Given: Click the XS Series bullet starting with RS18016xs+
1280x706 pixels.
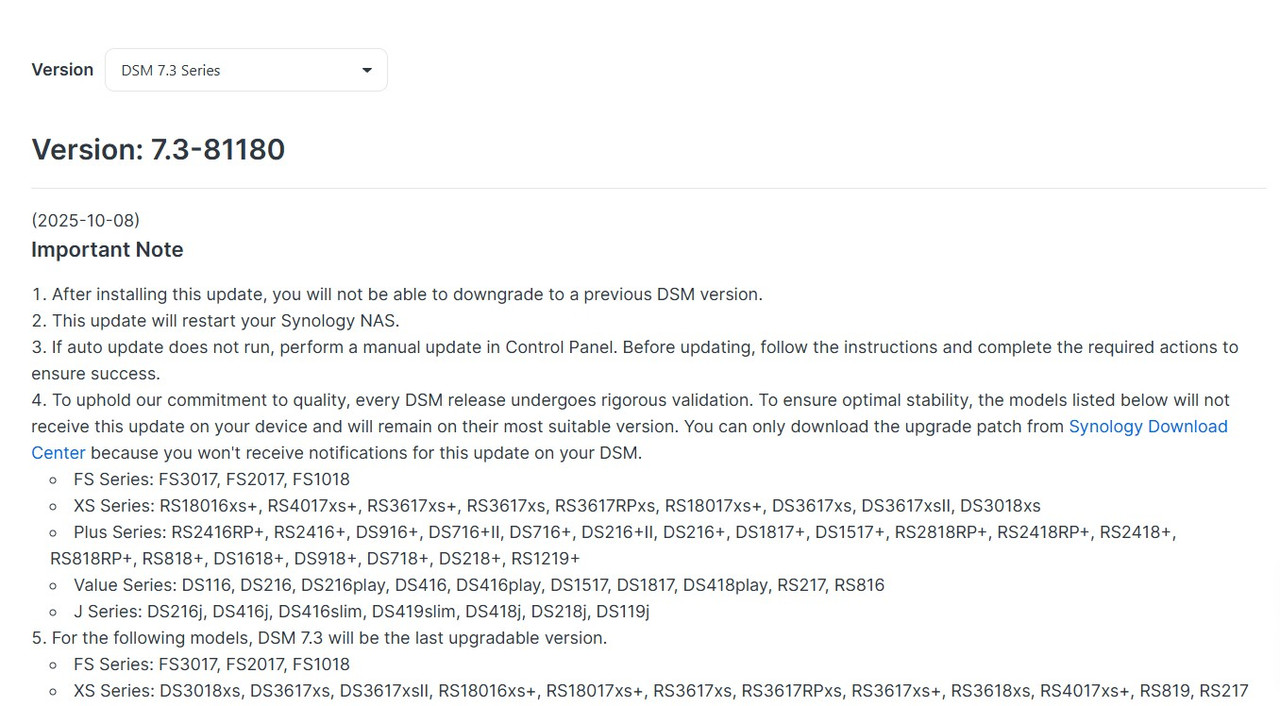Looking at the screenshot, I should click(557, 506).
